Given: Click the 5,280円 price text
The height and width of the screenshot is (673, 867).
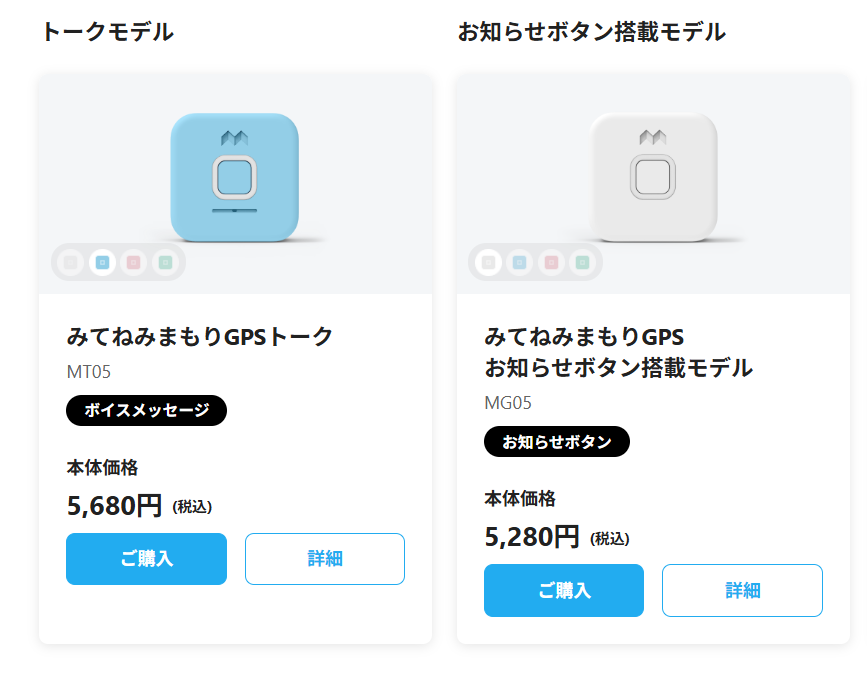Looking at the screenshot, I should click(532, 537).
